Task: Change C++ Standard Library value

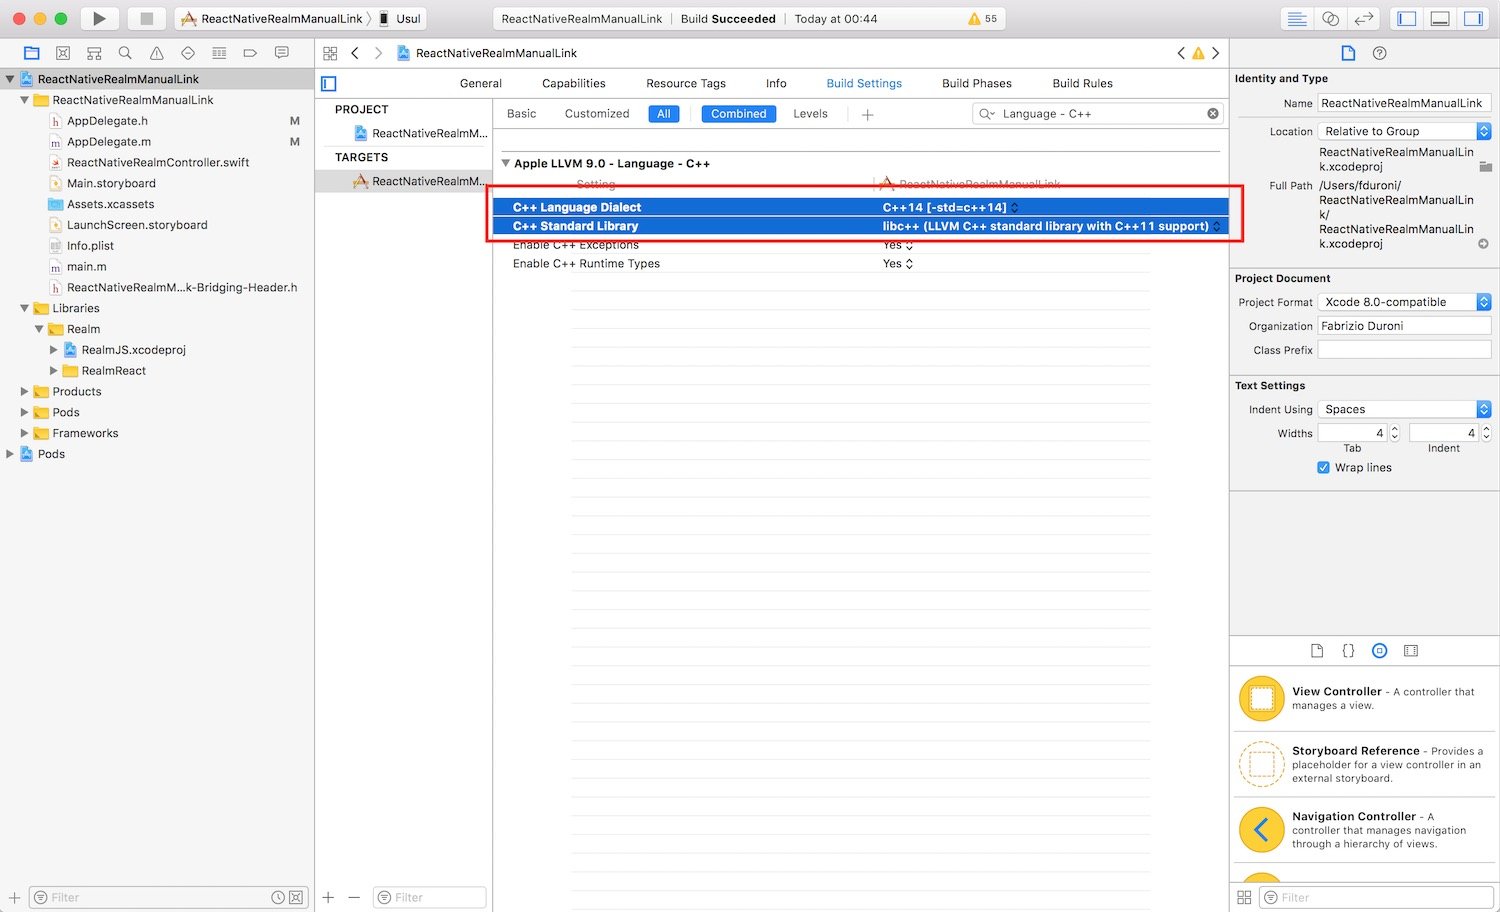Action: pos(1051,226)
